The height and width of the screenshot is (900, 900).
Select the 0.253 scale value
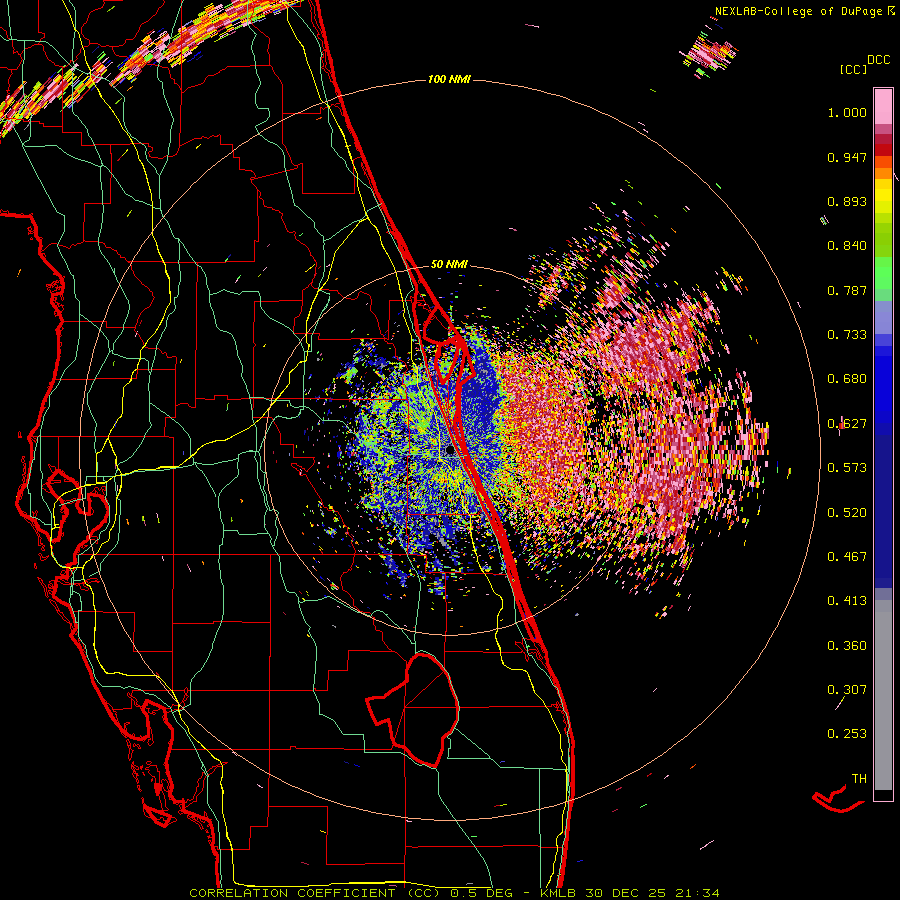pyautogui.click(x=847, y=734)
